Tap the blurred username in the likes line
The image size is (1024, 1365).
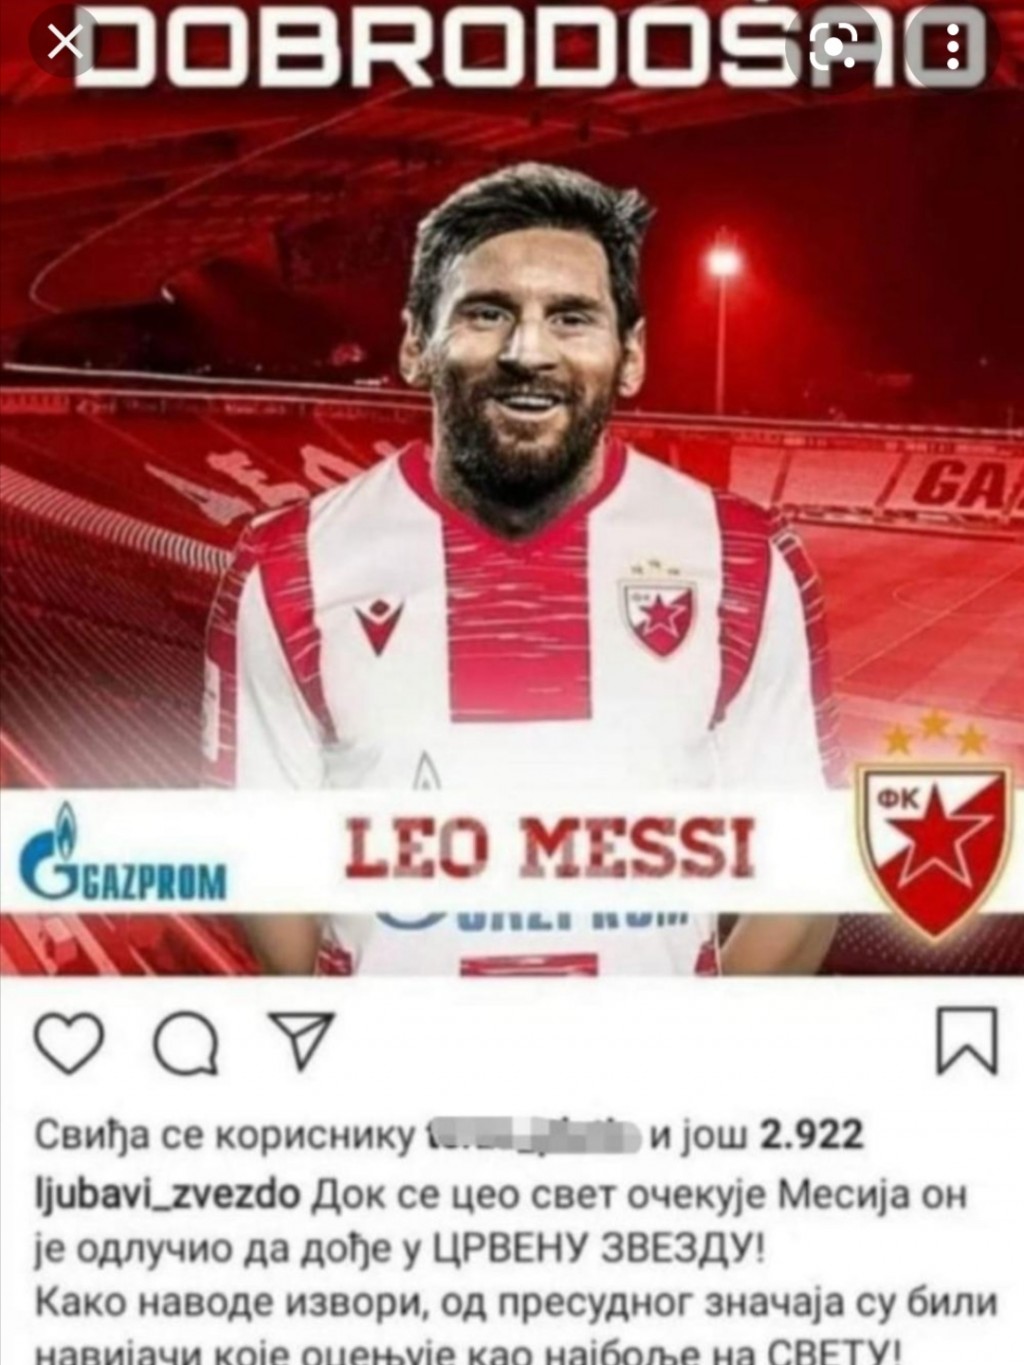coord(528,1136)
